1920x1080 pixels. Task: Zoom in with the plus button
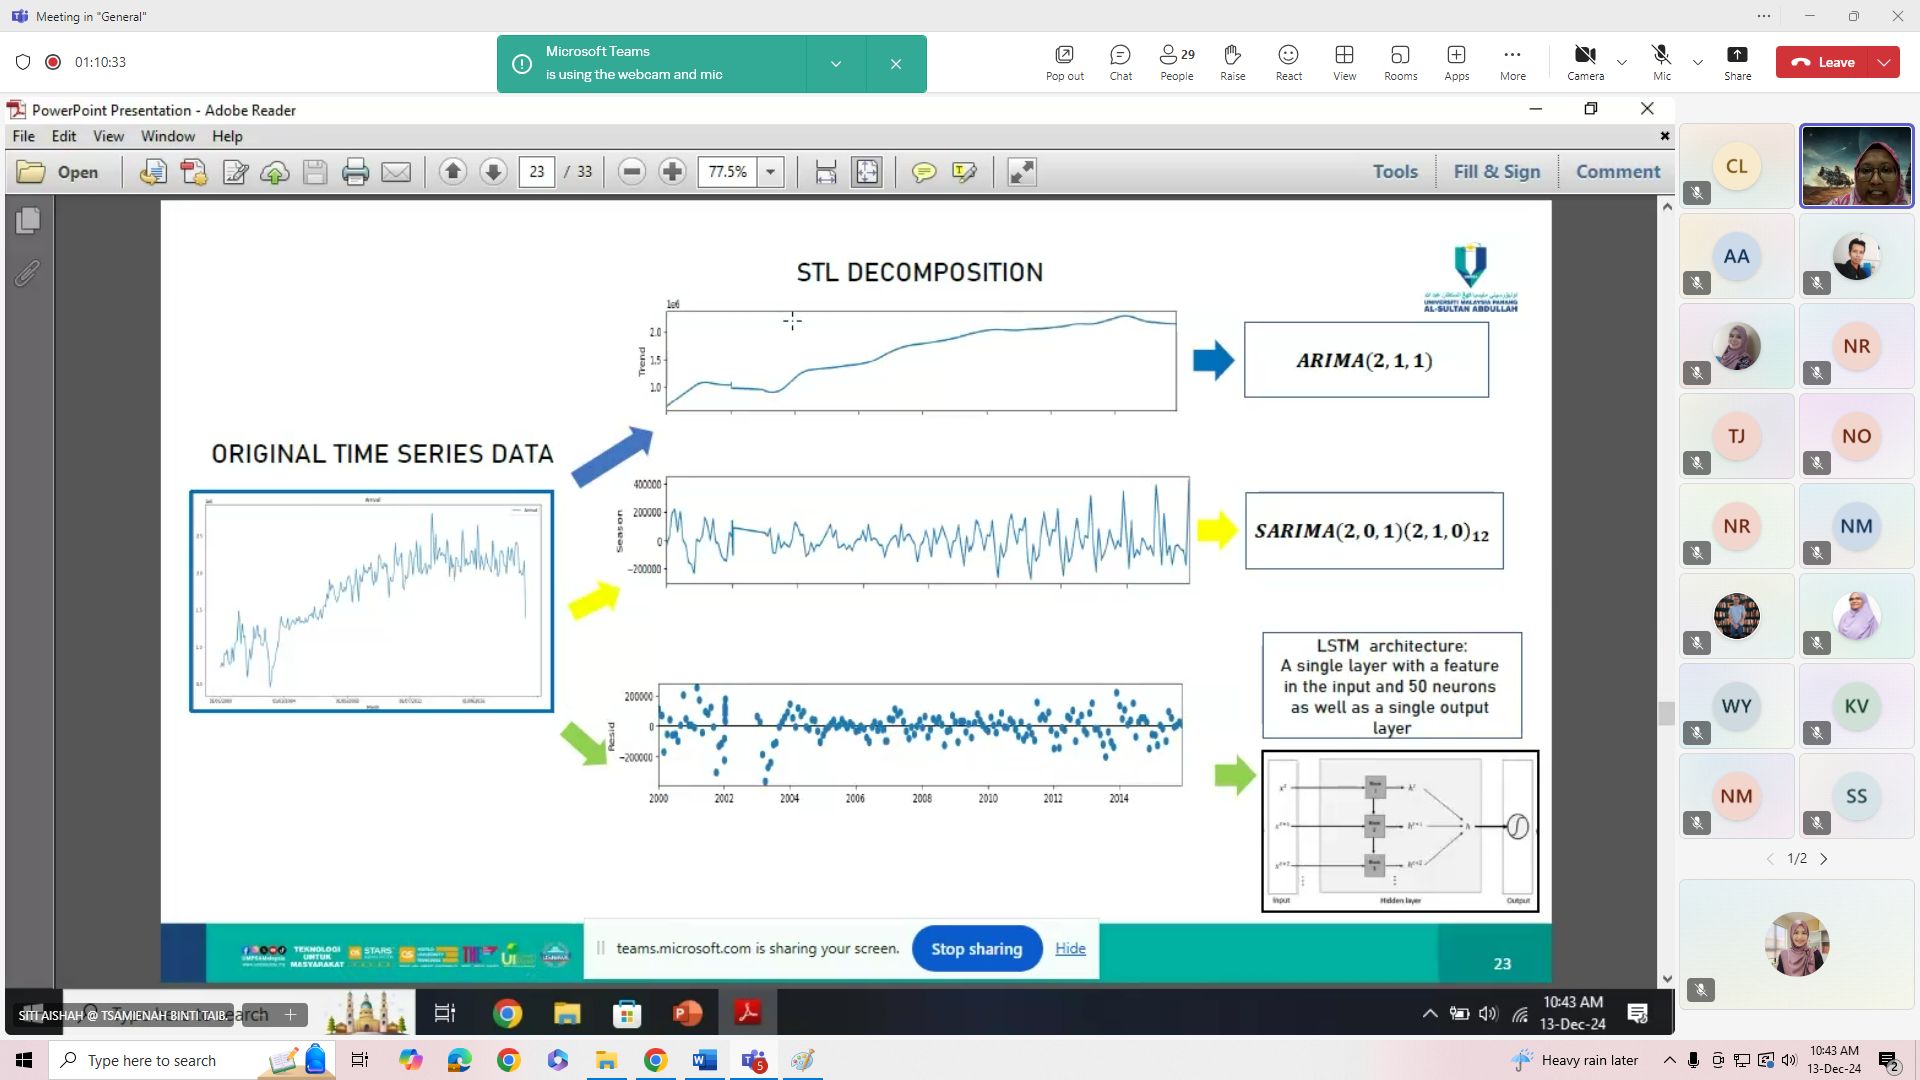(672, 172)
